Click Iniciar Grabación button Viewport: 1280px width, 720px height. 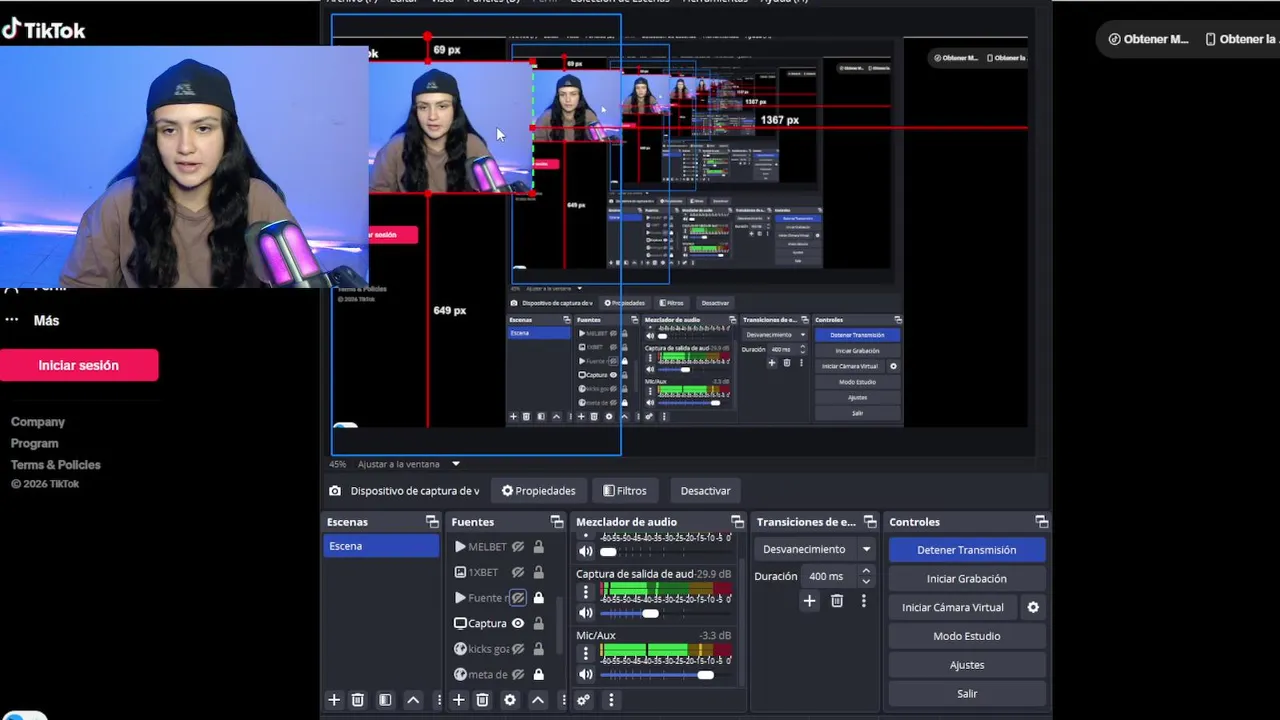(x=967, y=579)
